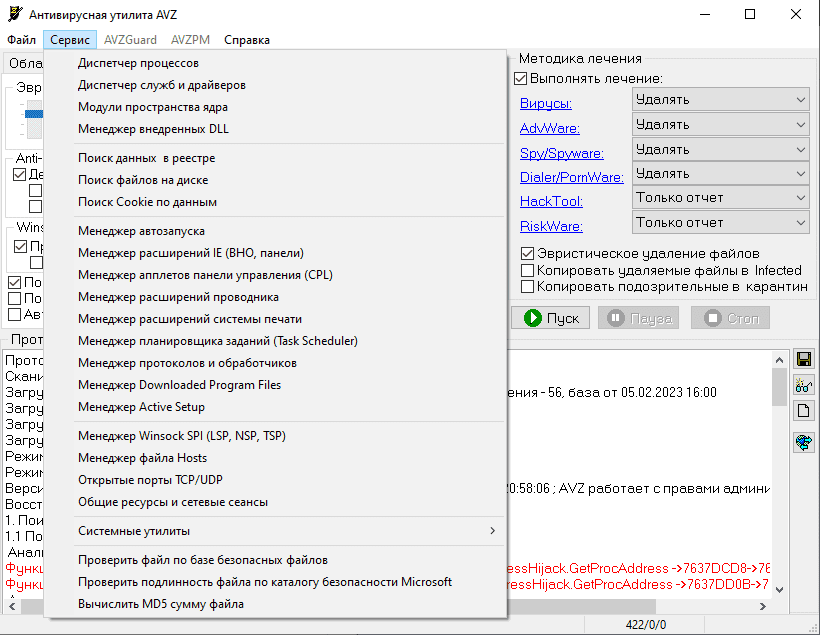Open the Dialer/PornWare action dropdown
Image resolution: width=820 pixels, height=635 pixels.
pos(721,174)
